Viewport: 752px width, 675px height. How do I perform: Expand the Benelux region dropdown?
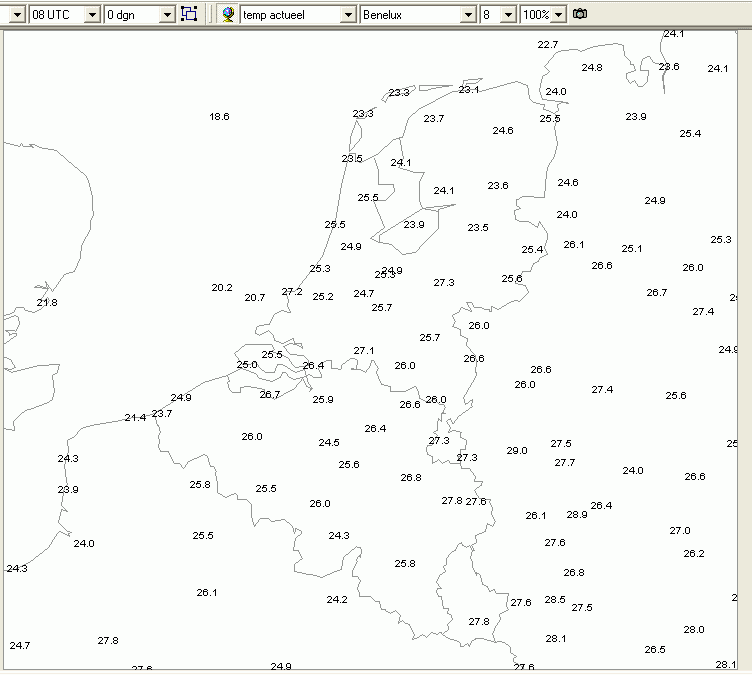click(468, 15)
